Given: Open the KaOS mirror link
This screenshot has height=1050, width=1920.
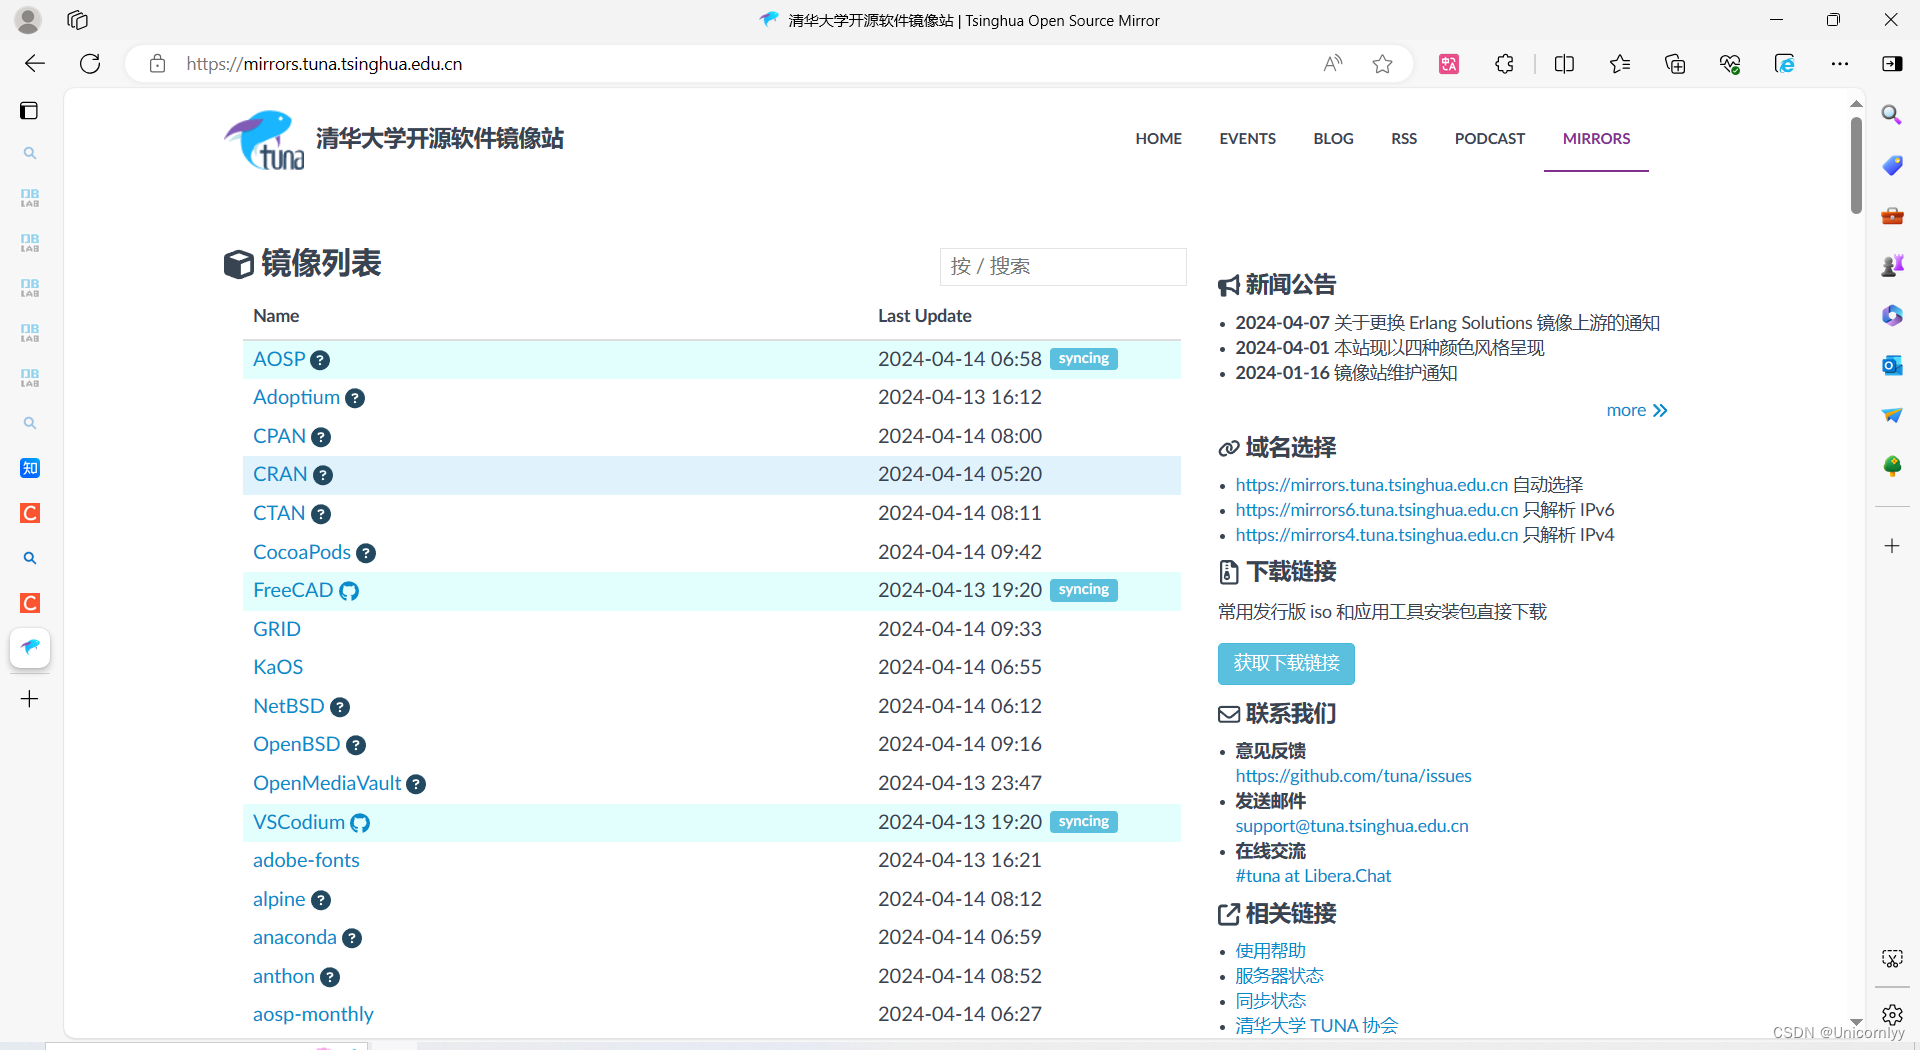Looking at the screenshot, I should tap(278, 668).
